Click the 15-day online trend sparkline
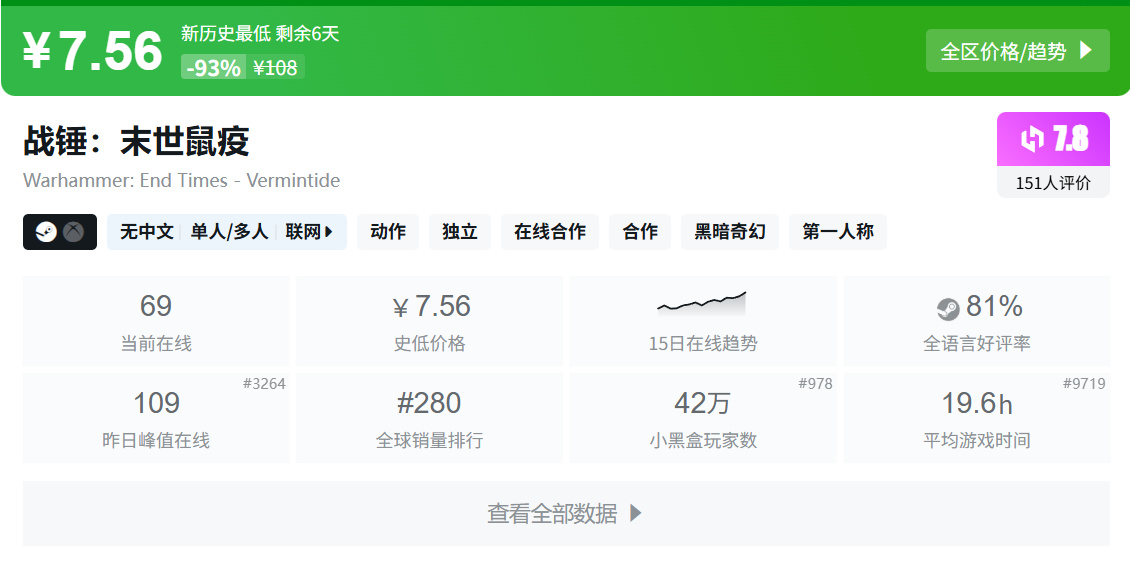The width and height of the screenshot is (1130, 567). (x=702, y=301)
